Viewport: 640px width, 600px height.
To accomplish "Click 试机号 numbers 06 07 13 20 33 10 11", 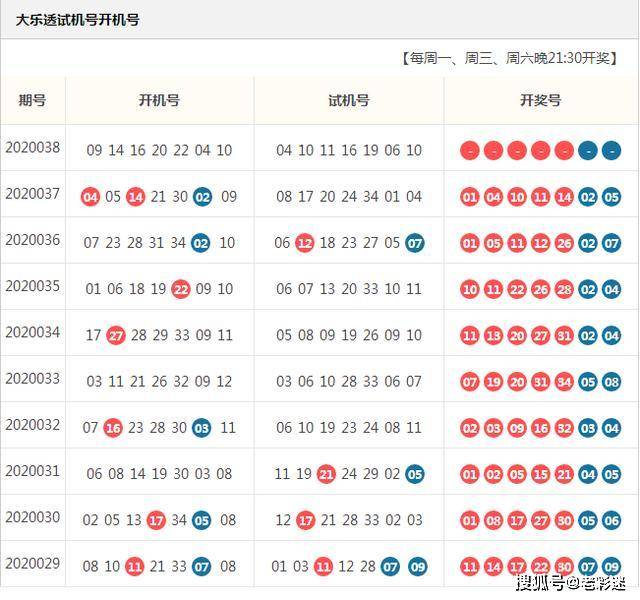I will click(349, 289).
